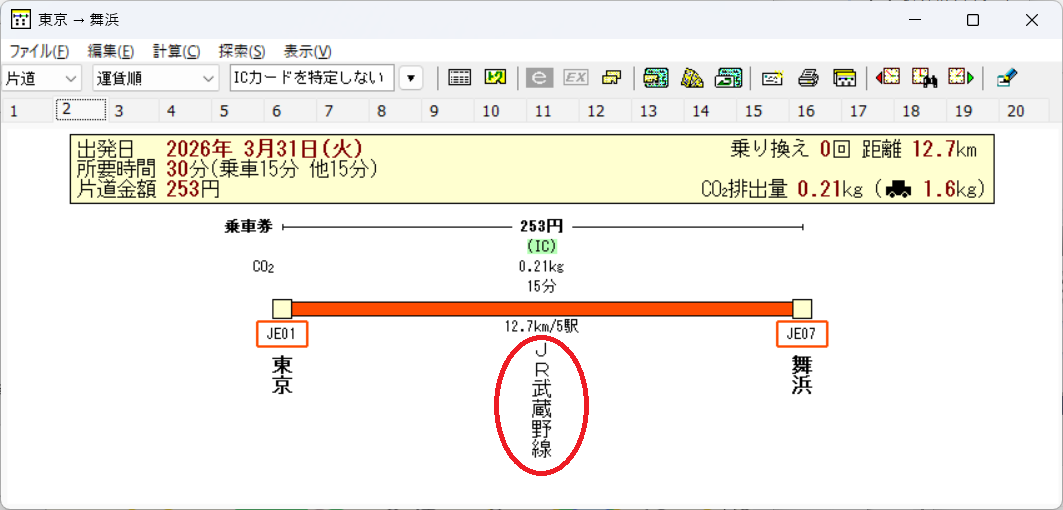Switch to route tab 8
The width and height of the screenshot is (1063, 510).
pyautogui.click(x=395, y=111)
